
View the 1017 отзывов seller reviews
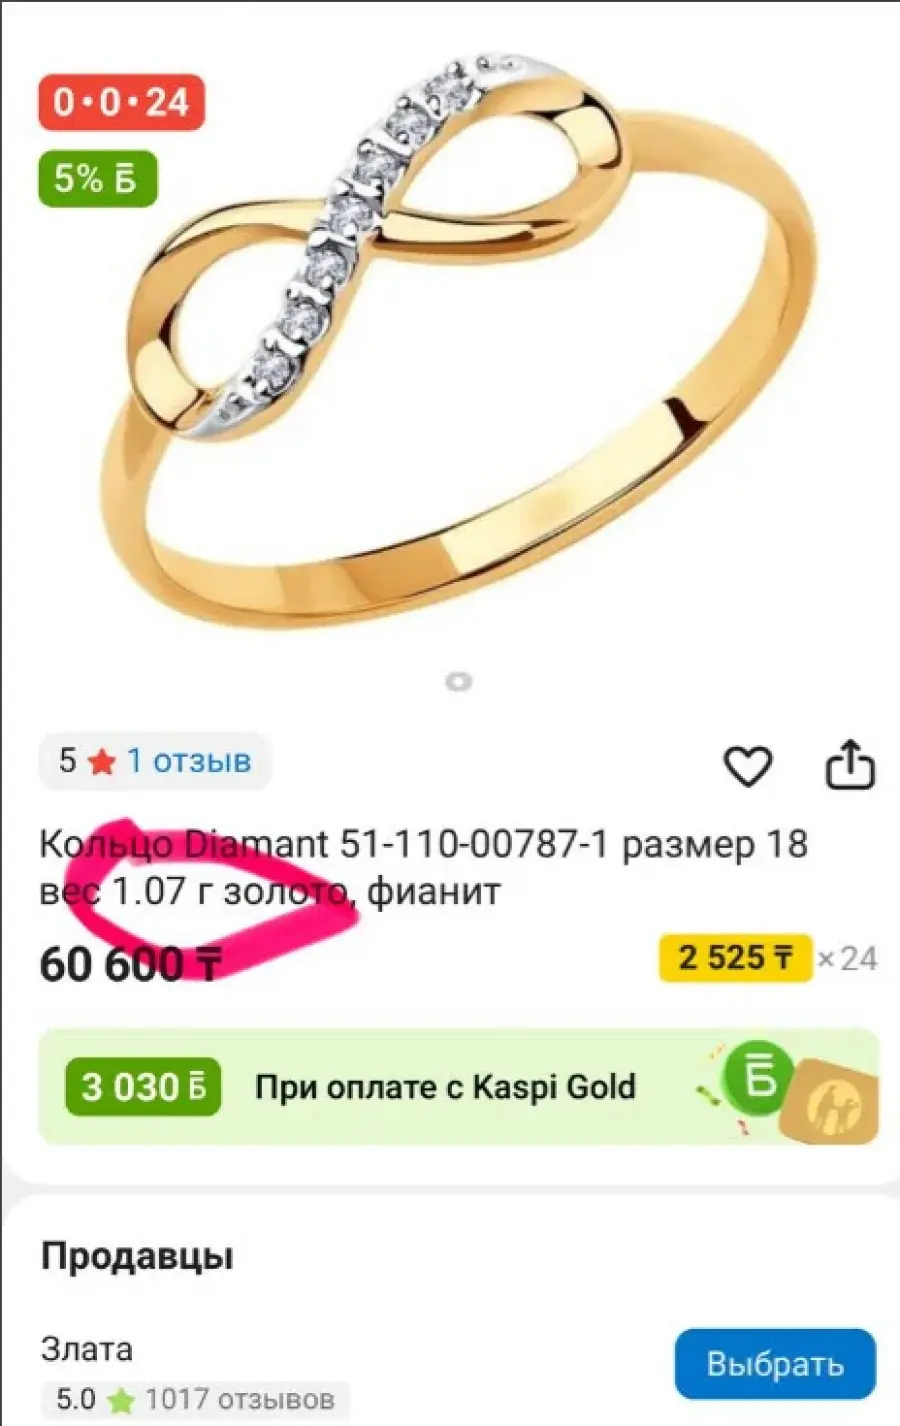click(240, 1399)
